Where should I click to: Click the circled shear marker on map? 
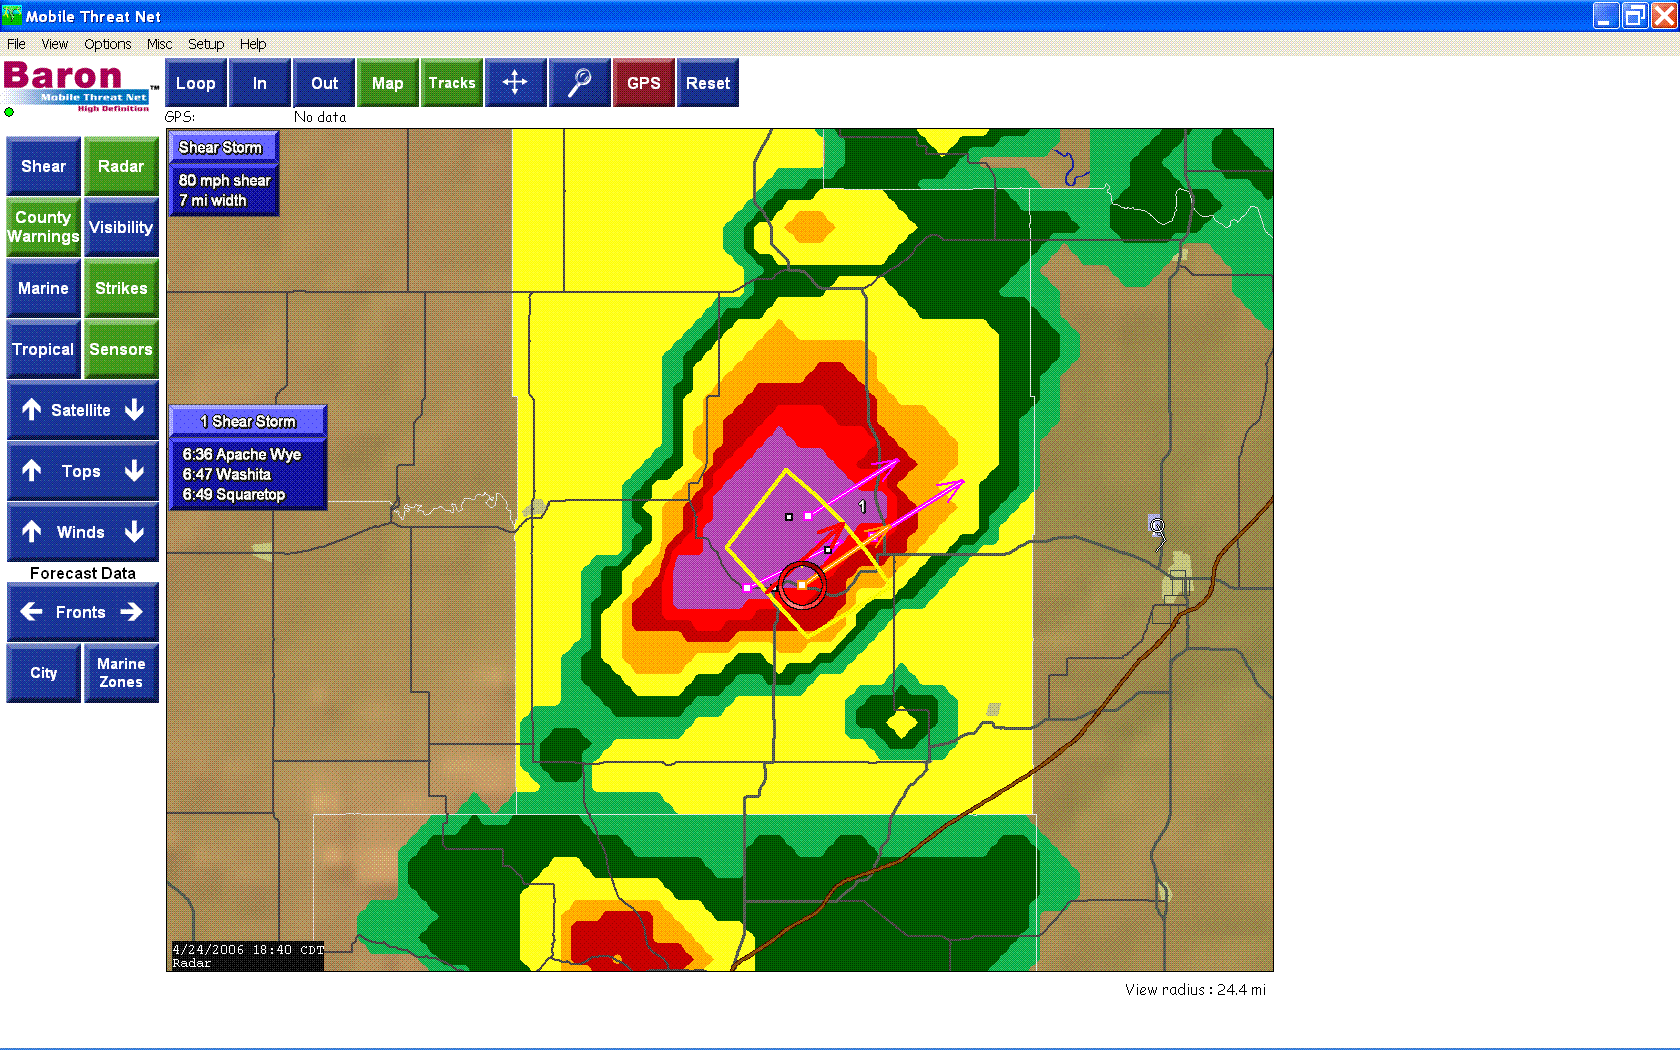pos(802,585)
